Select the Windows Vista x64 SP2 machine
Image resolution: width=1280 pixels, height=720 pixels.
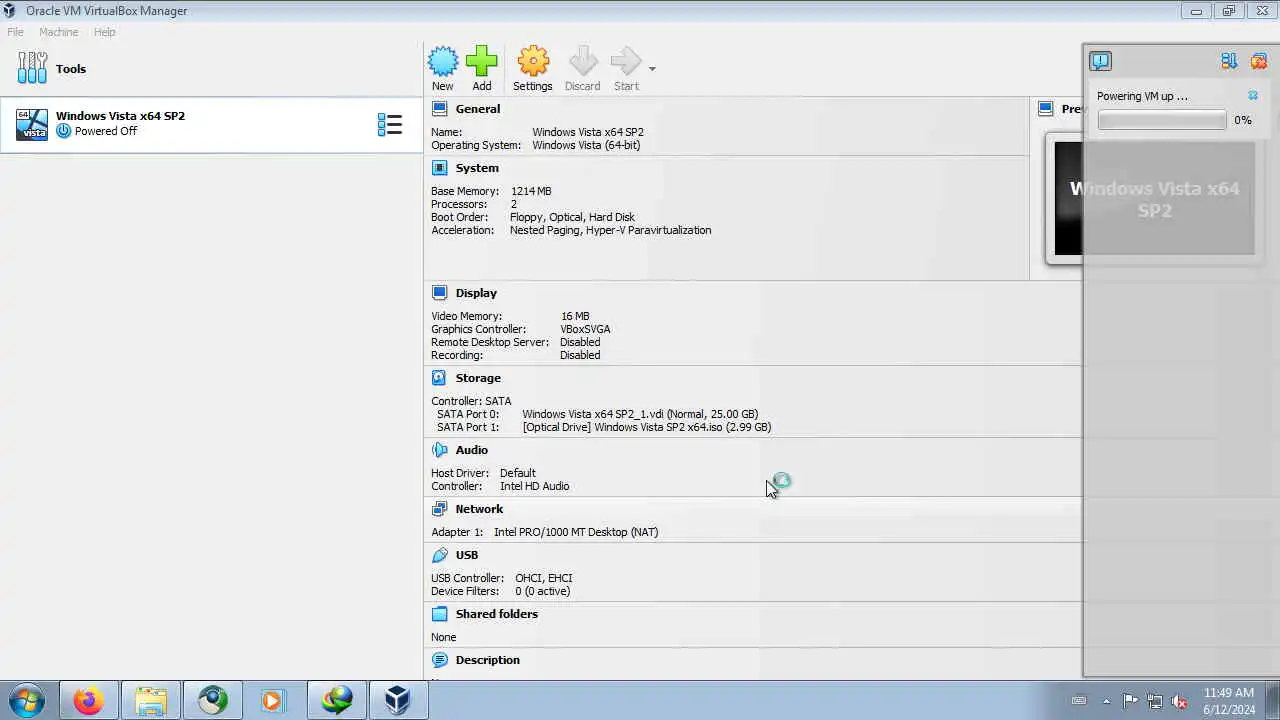click(x=211, y=124)
